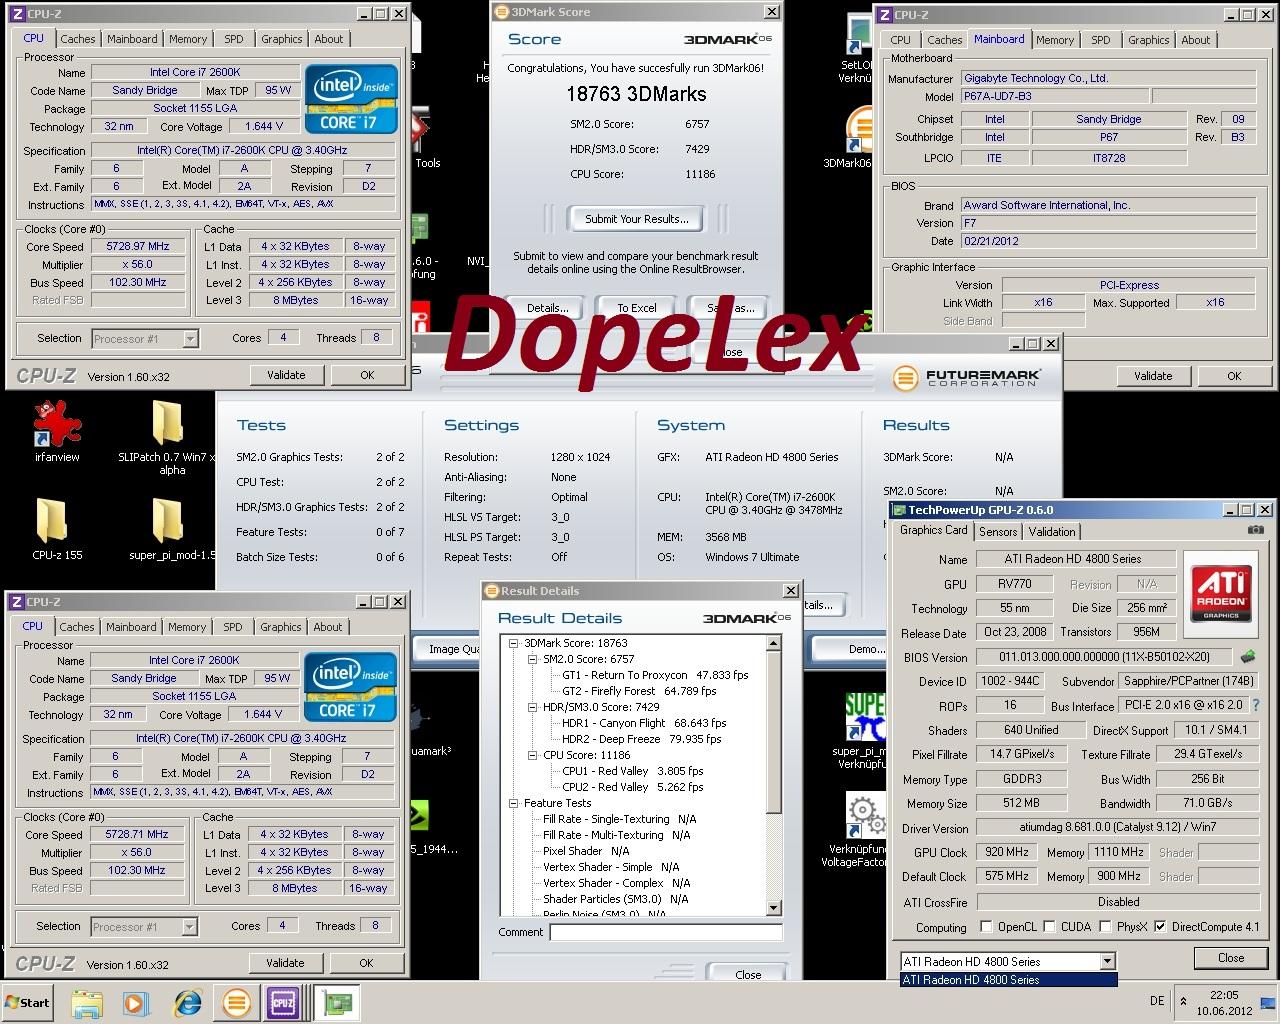Open the Validation tab in GPU-Z
This screenshot has width=1280, height=1024.
(1052, 532)
